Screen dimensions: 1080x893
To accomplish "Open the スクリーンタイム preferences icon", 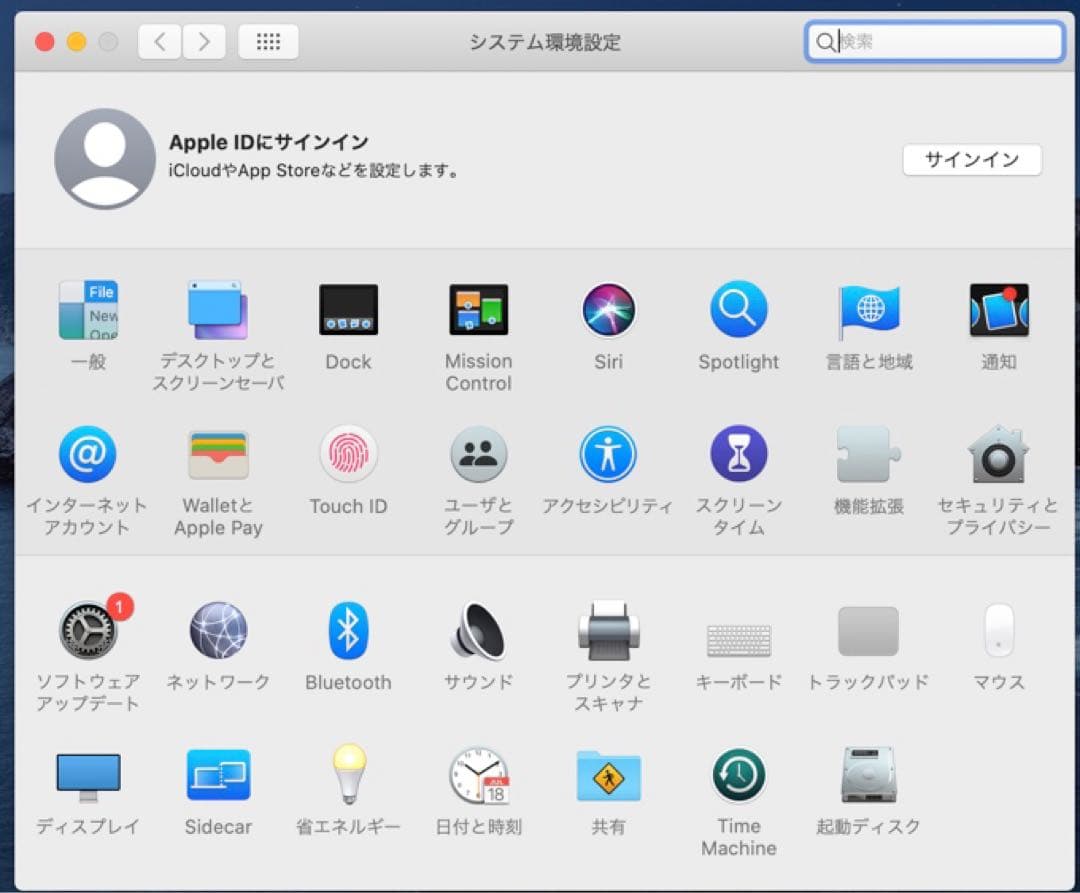I will tap(738, 455).
